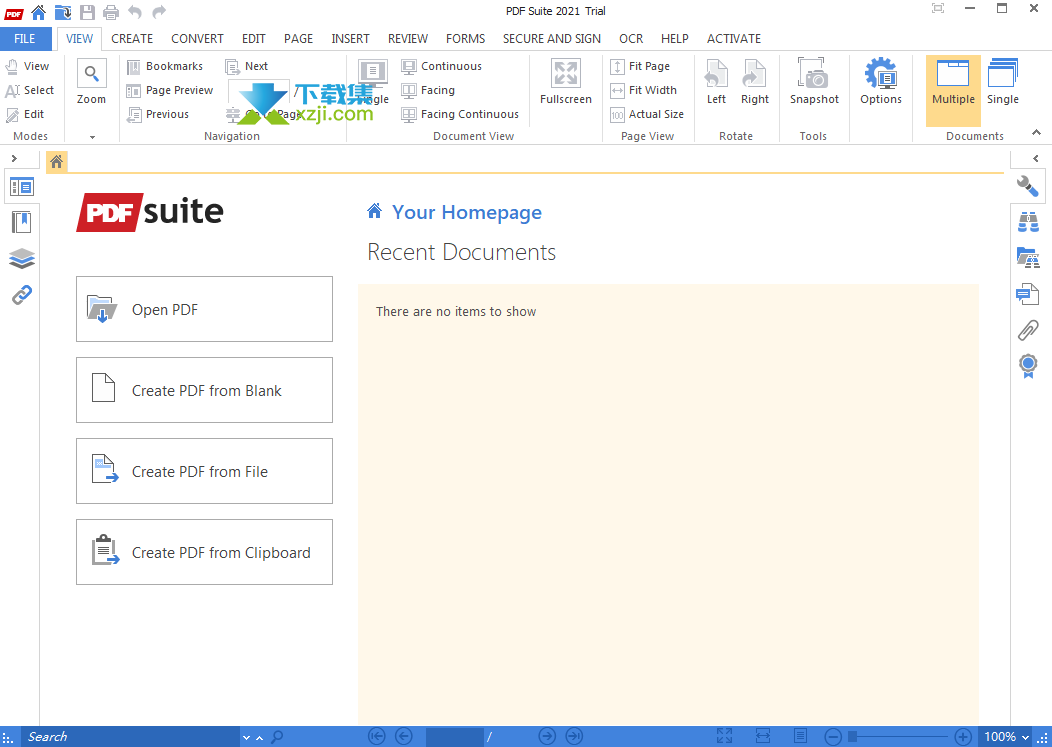
Task: Click the page layout icon in status bar
Action: pyautogui.click(x=800, y=736)
